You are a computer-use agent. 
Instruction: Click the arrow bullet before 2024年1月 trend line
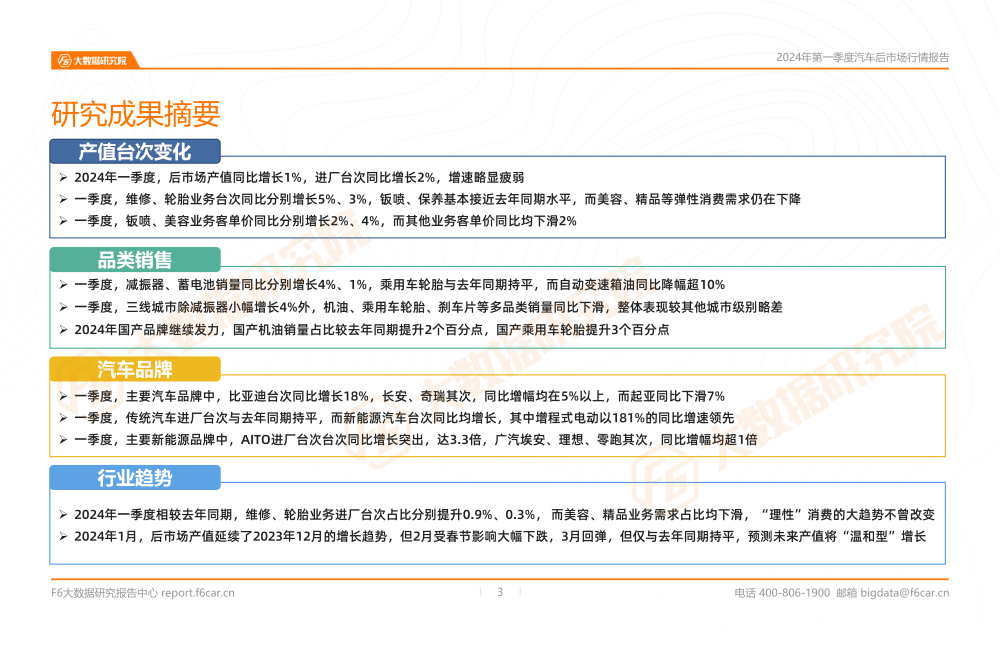pyautogui.click(x=63, y=537)
